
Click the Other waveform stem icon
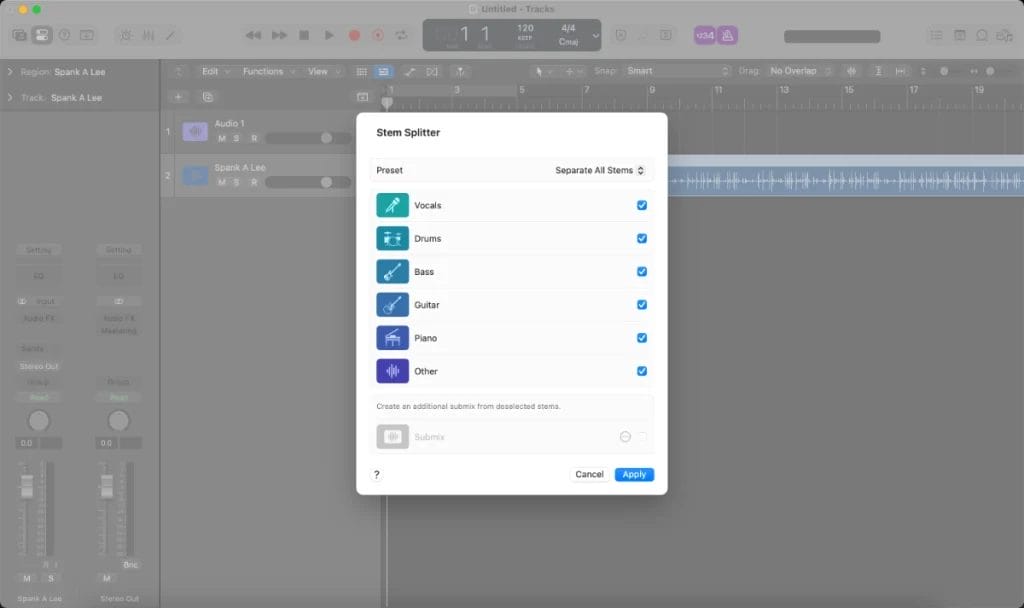tap(394, 371)
